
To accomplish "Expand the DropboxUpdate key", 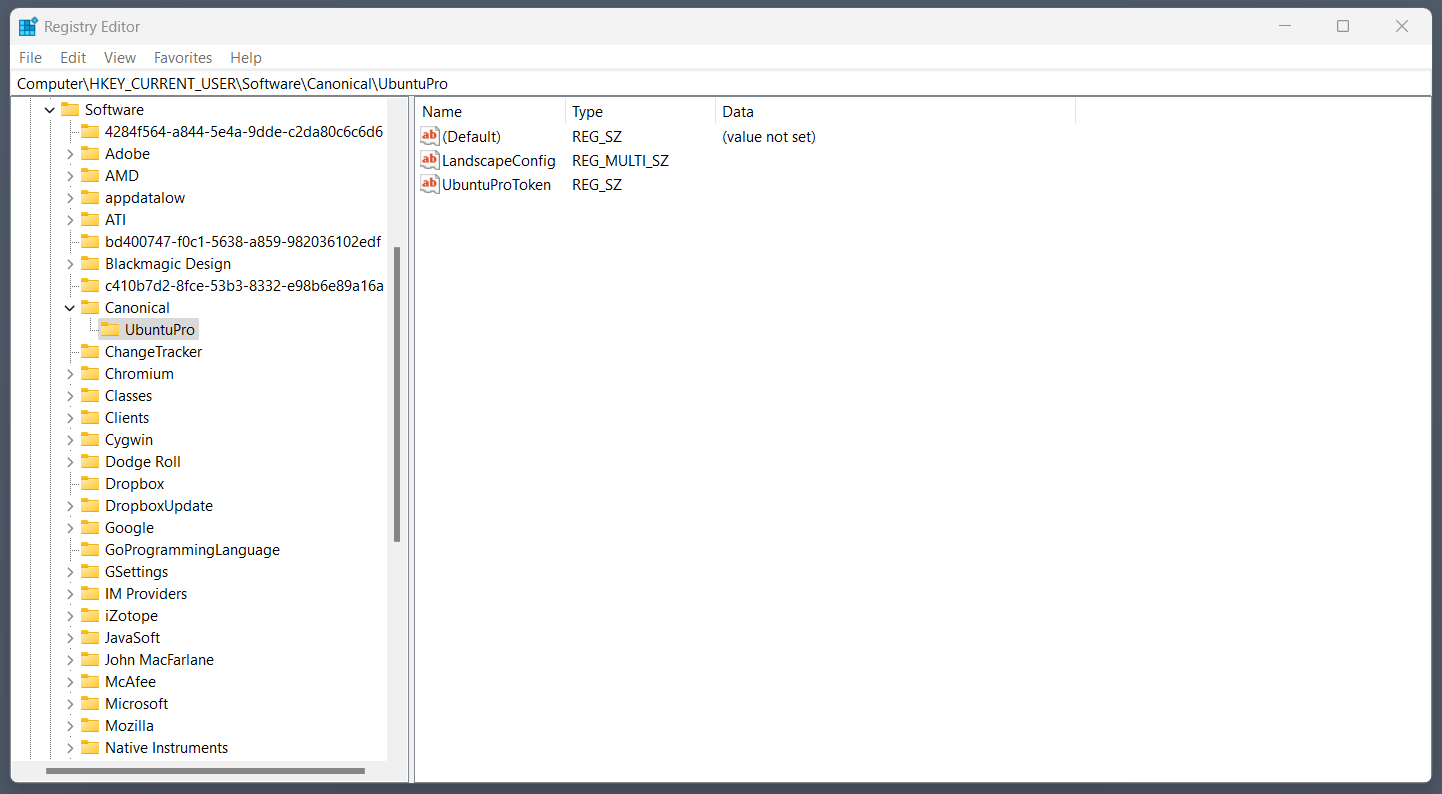I will click(70, 506).
